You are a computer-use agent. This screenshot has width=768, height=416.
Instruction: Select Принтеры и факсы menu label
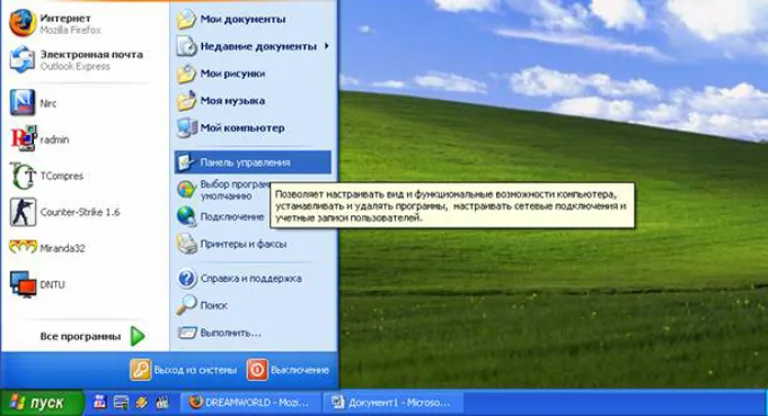243,244
